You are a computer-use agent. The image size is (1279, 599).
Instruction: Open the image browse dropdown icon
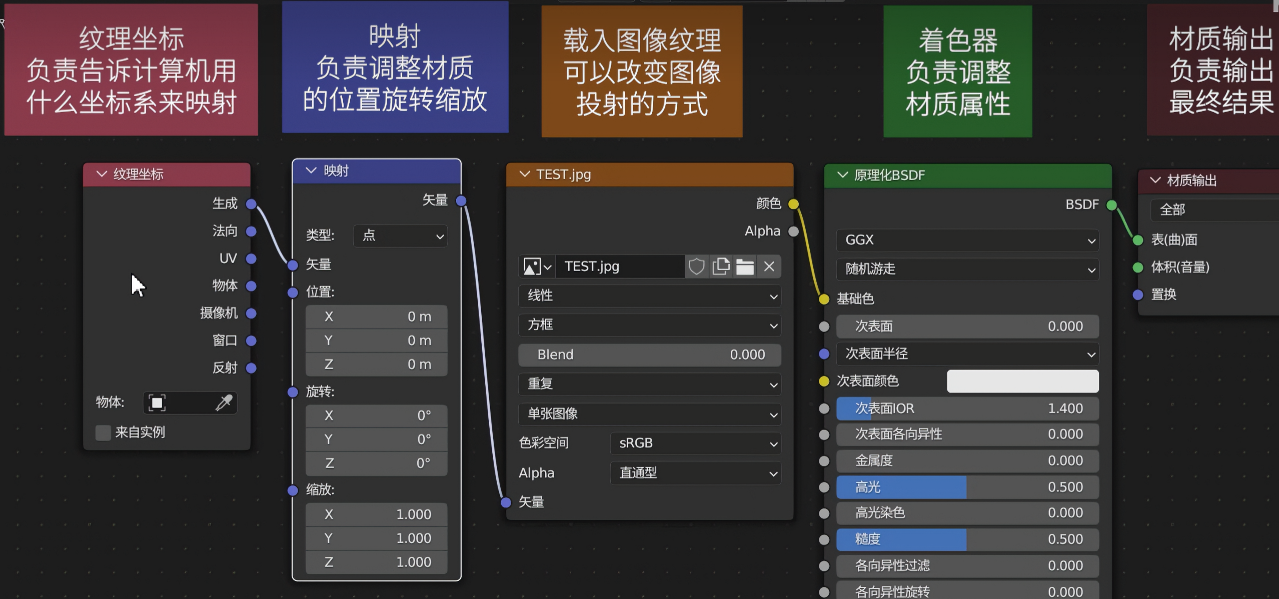tap(537, 267)
